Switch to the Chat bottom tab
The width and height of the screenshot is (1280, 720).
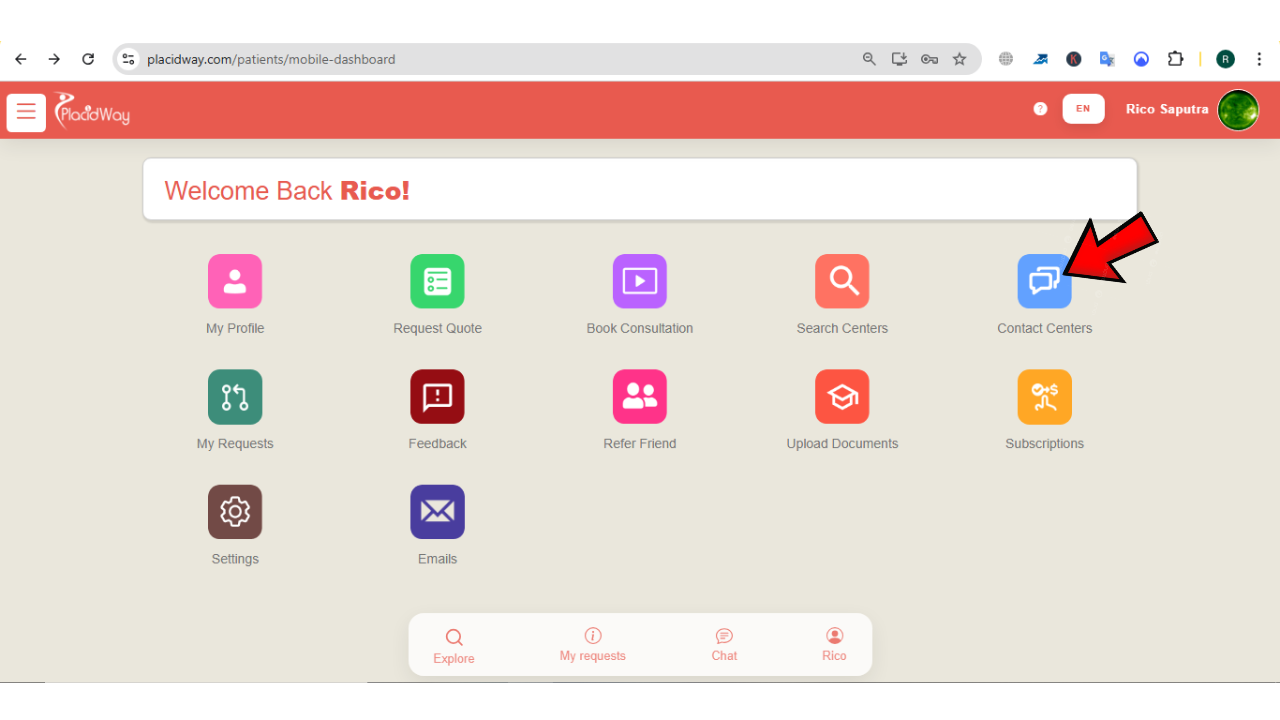(724, 646)
